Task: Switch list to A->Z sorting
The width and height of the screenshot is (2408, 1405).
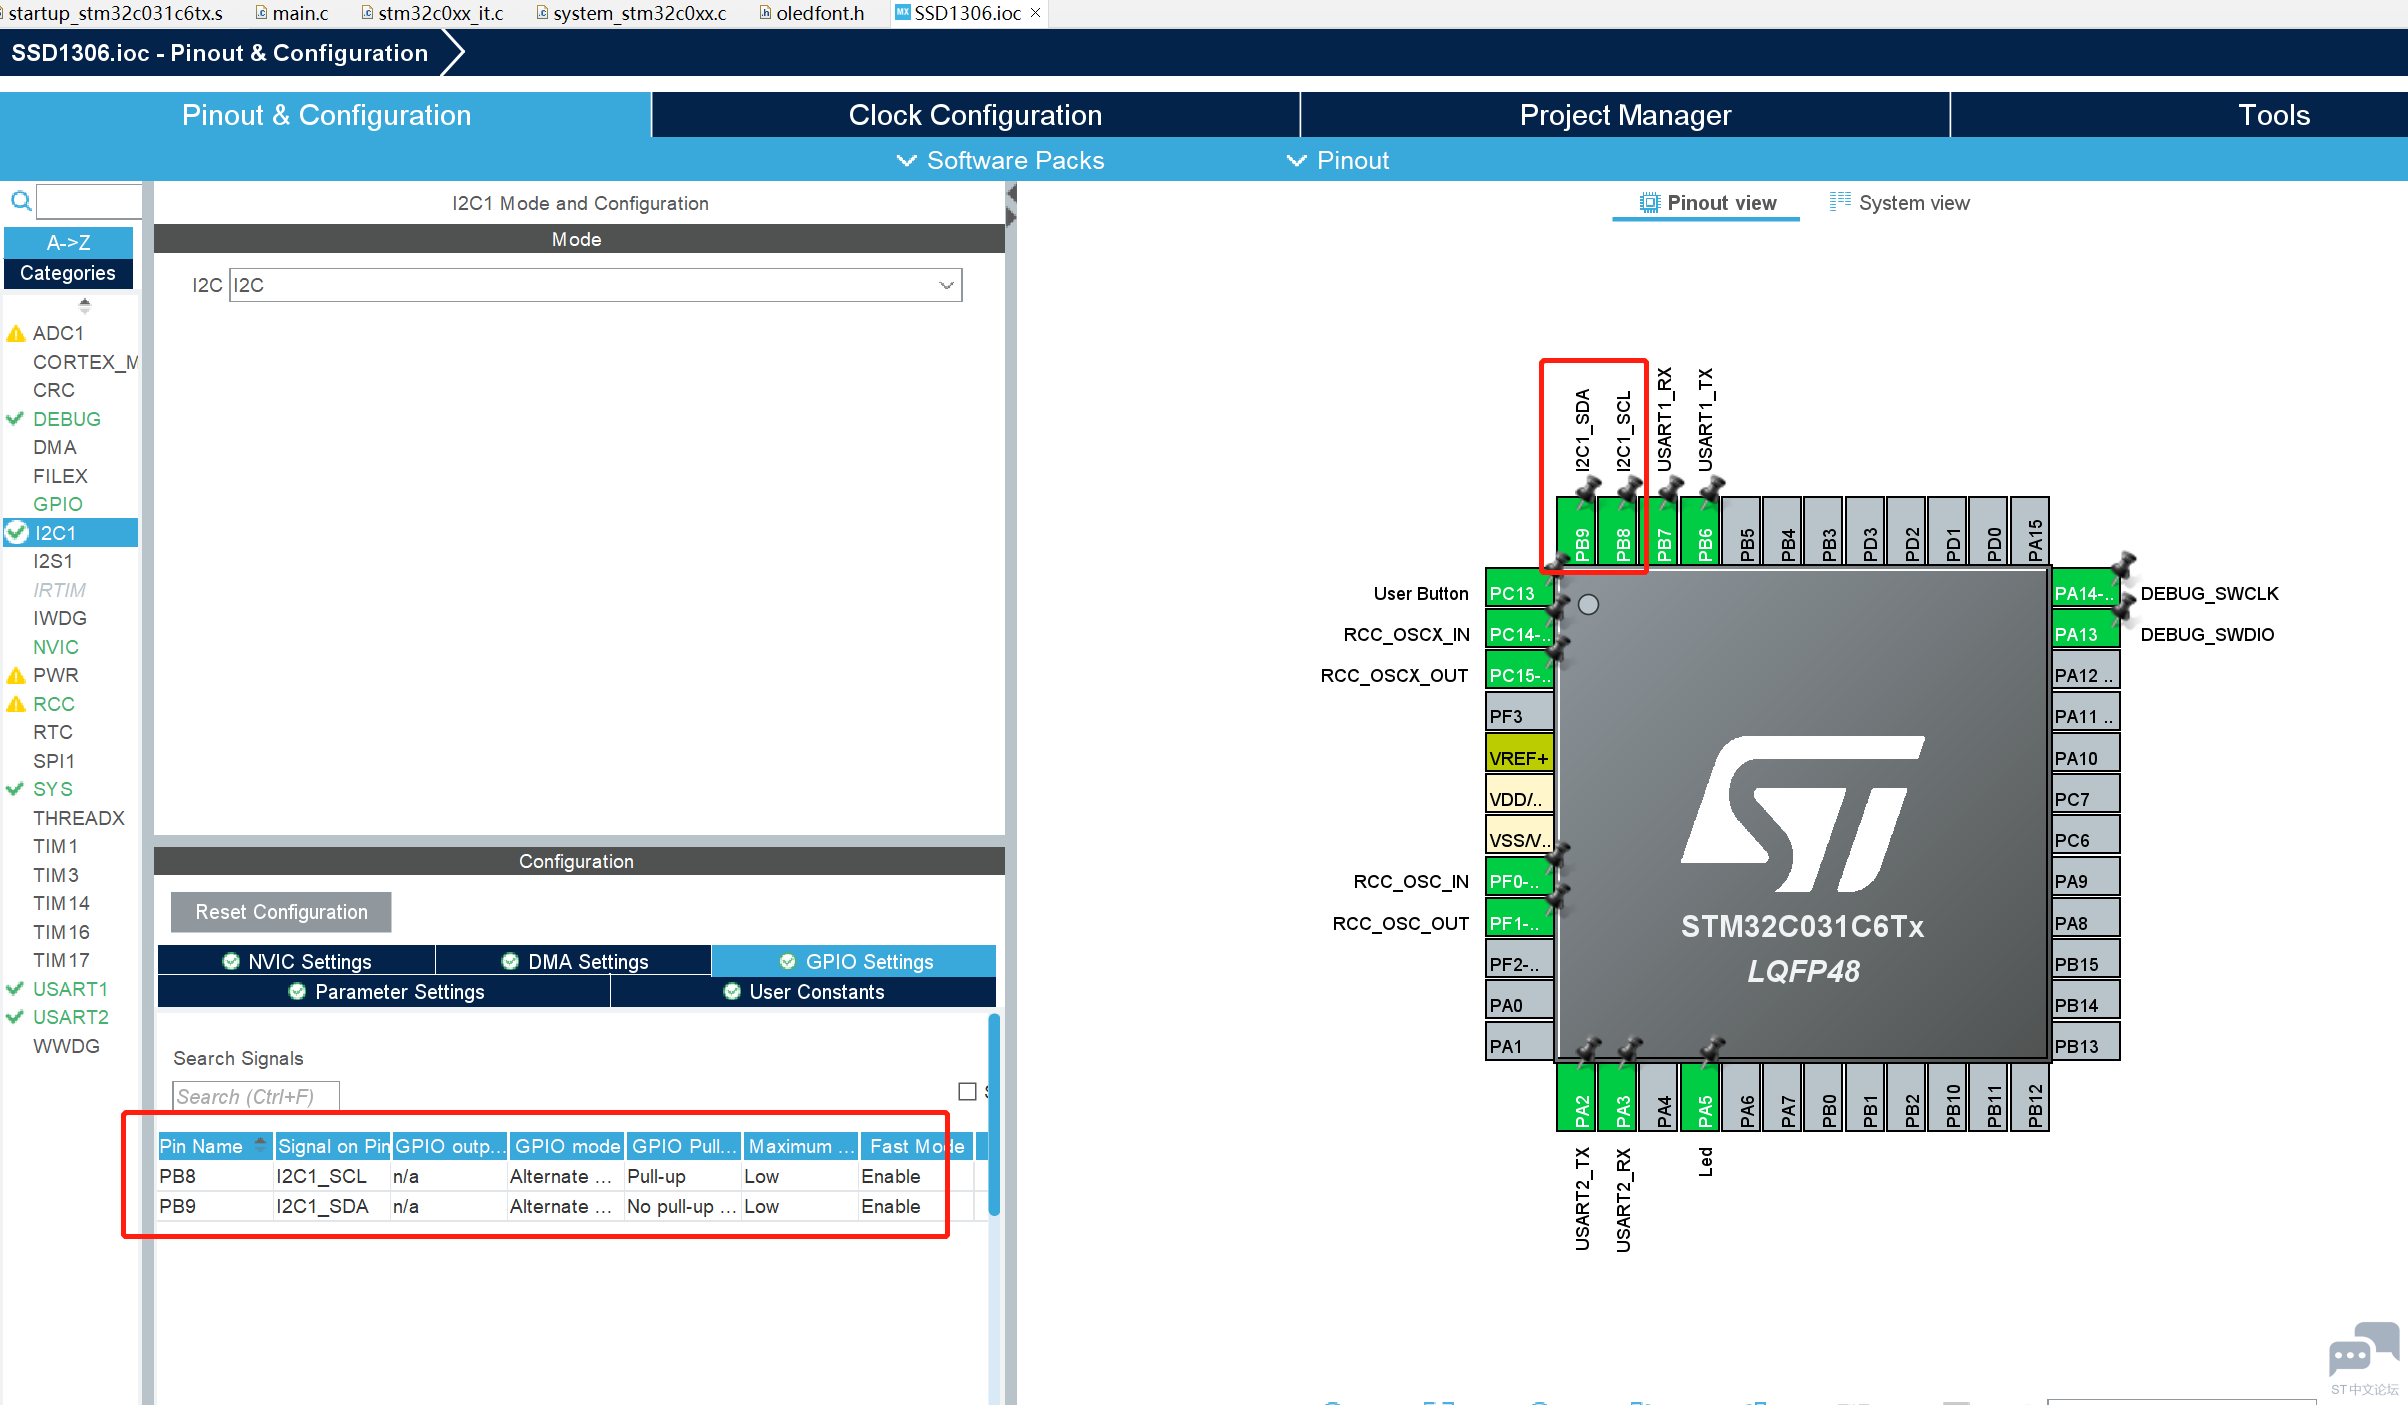Action: pos(69,242)
